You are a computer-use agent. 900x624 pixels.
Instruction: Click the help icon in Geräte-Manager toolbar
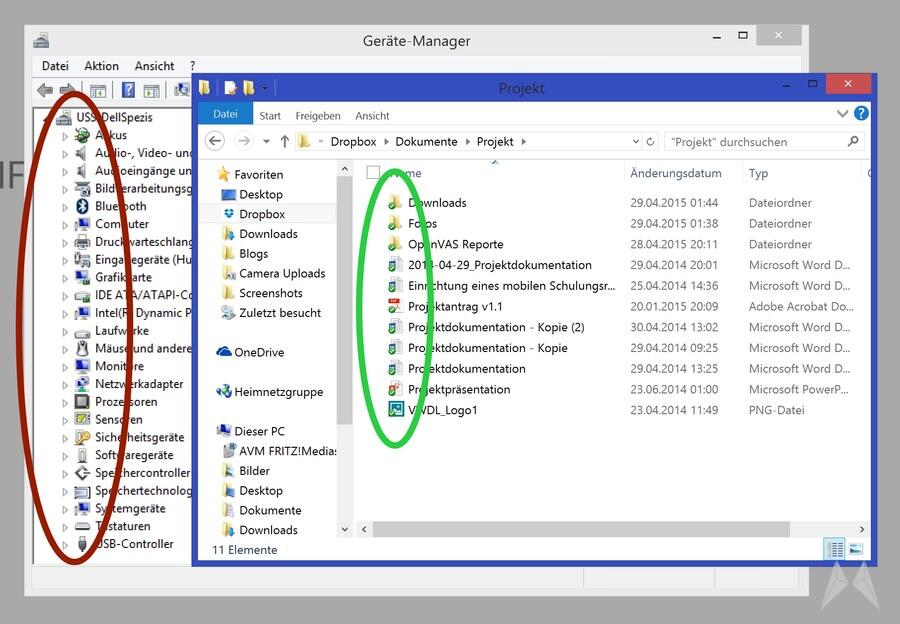click(x=128, y=91)
